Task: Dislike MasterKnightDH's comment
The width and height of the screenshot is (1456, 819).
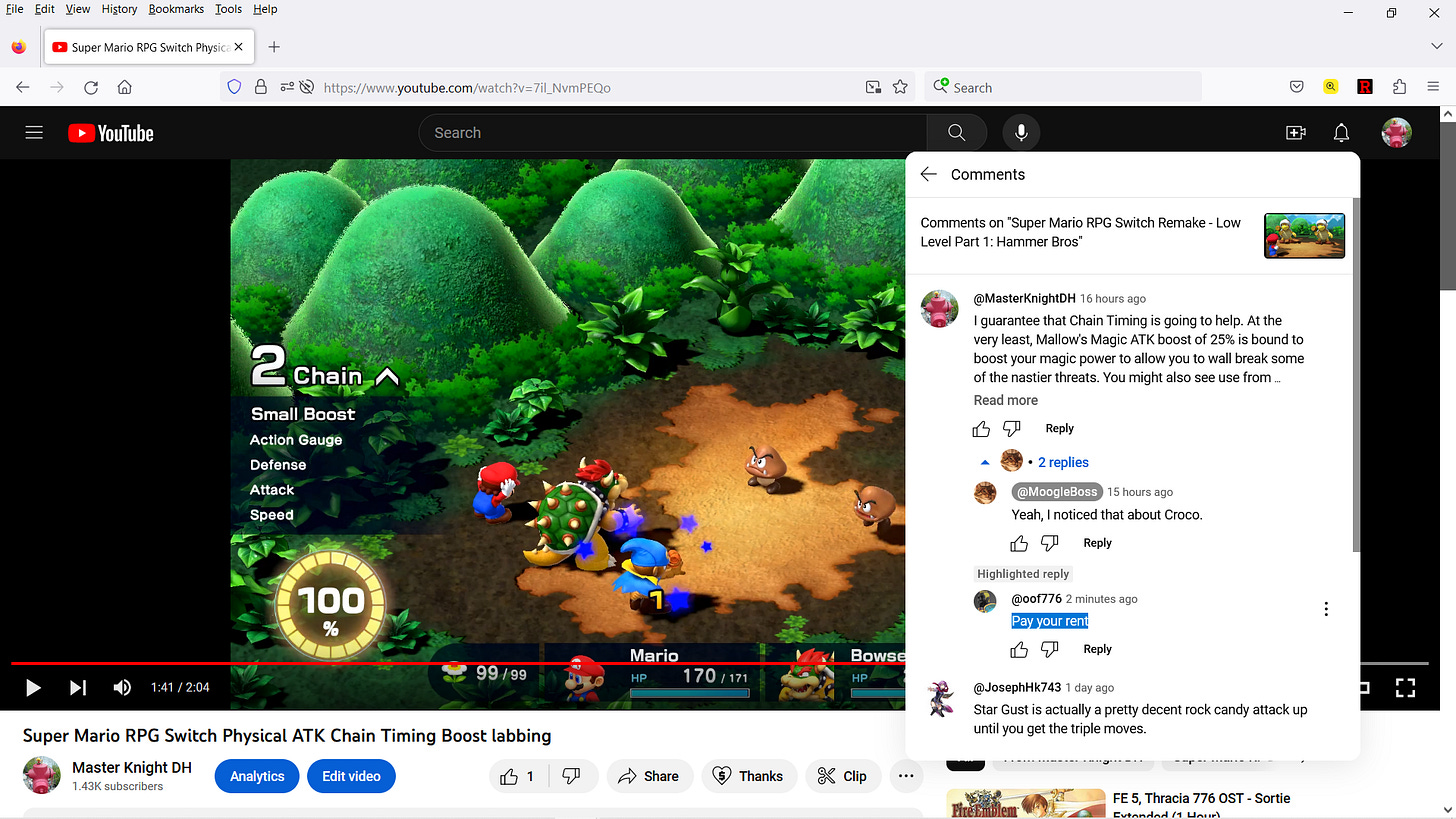Action: pyautogui.click(x=1012, y=429)
